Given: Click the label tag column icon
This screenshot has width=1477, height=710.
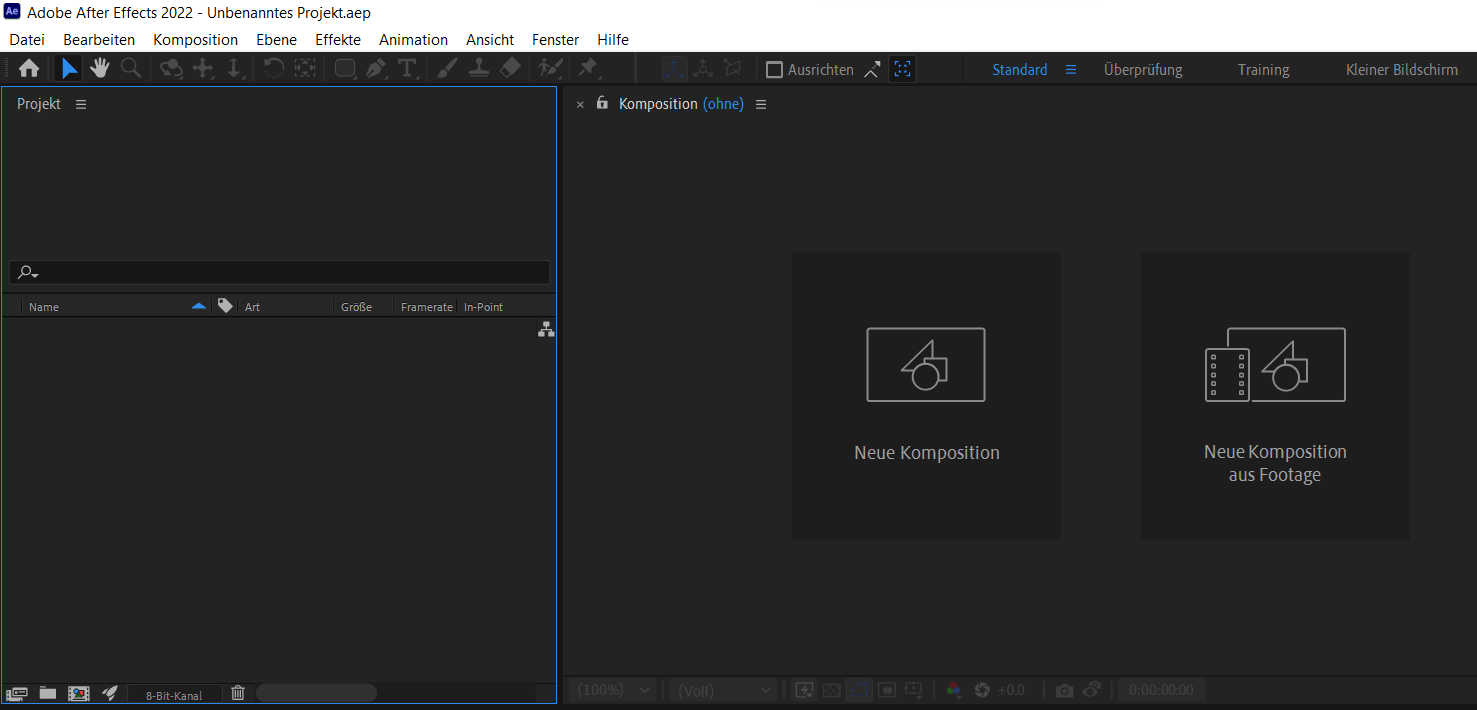Looking at the screenshot, I should click(x=225, y=306).
